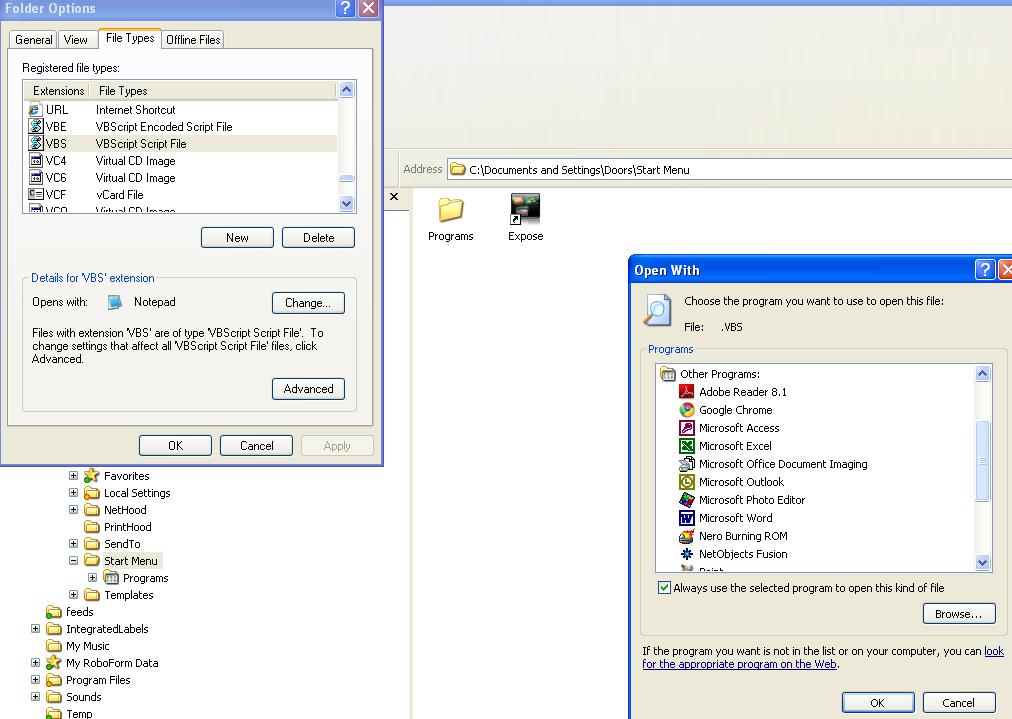Select Google Chrome icon in programs list
The image size is (1012, 719).
coord(687,410)
